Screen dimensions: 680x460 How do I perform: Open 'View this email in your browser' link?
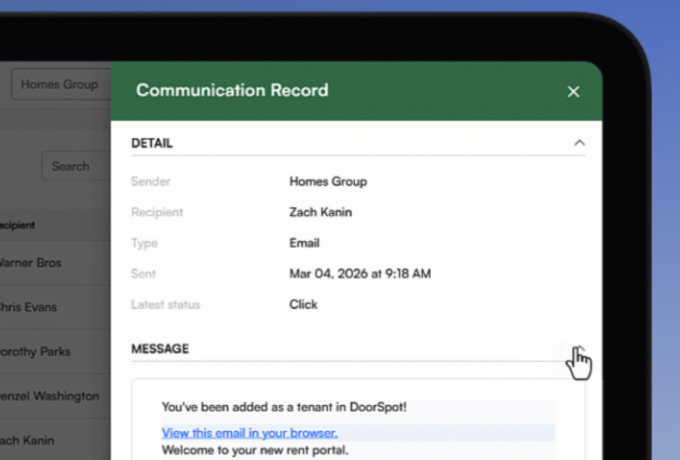click(249, 433)
